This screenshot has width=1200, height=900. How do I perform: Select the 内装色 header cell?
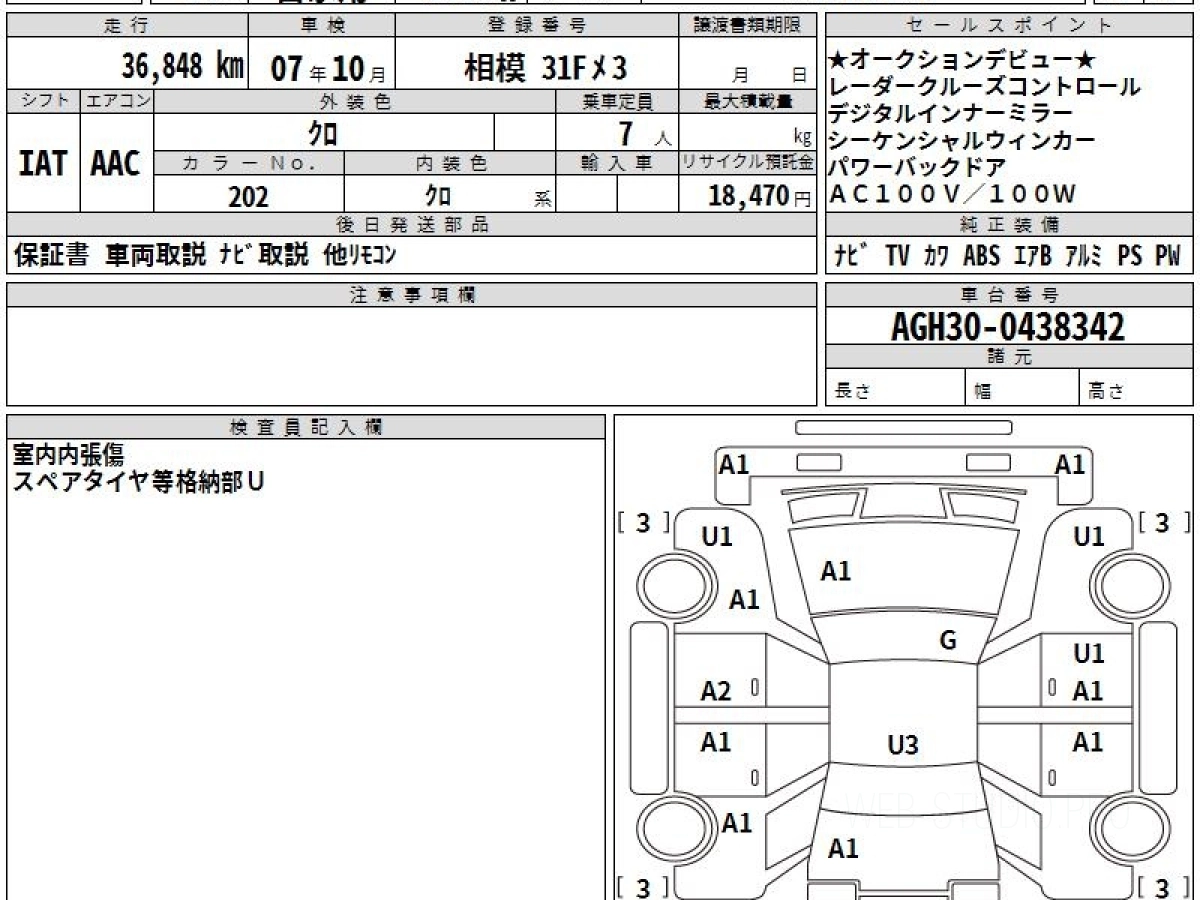pos(449,164)
